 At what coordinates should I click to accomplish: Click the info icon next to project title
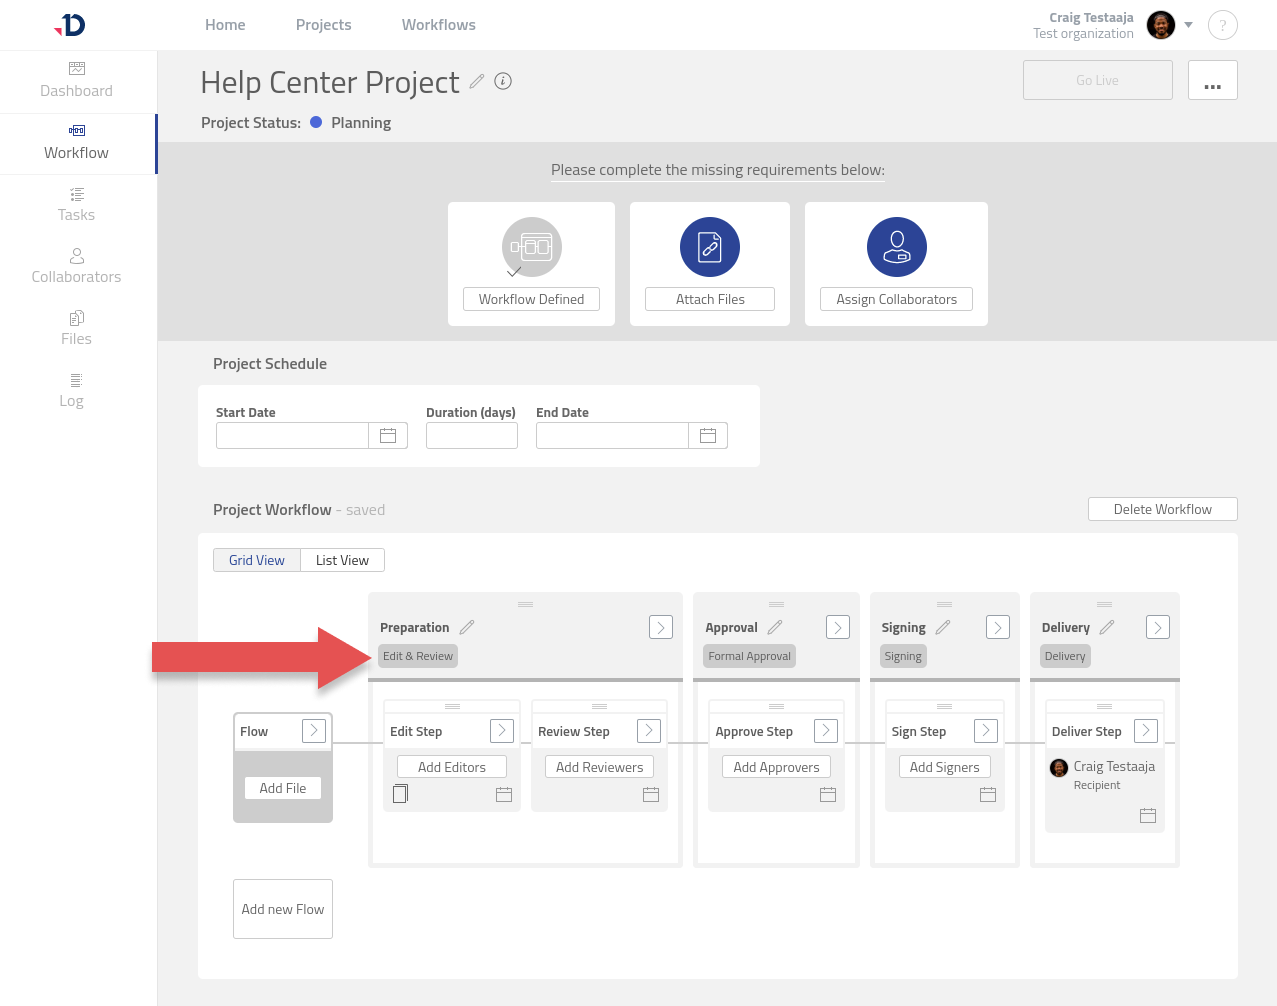pos(503,81)
